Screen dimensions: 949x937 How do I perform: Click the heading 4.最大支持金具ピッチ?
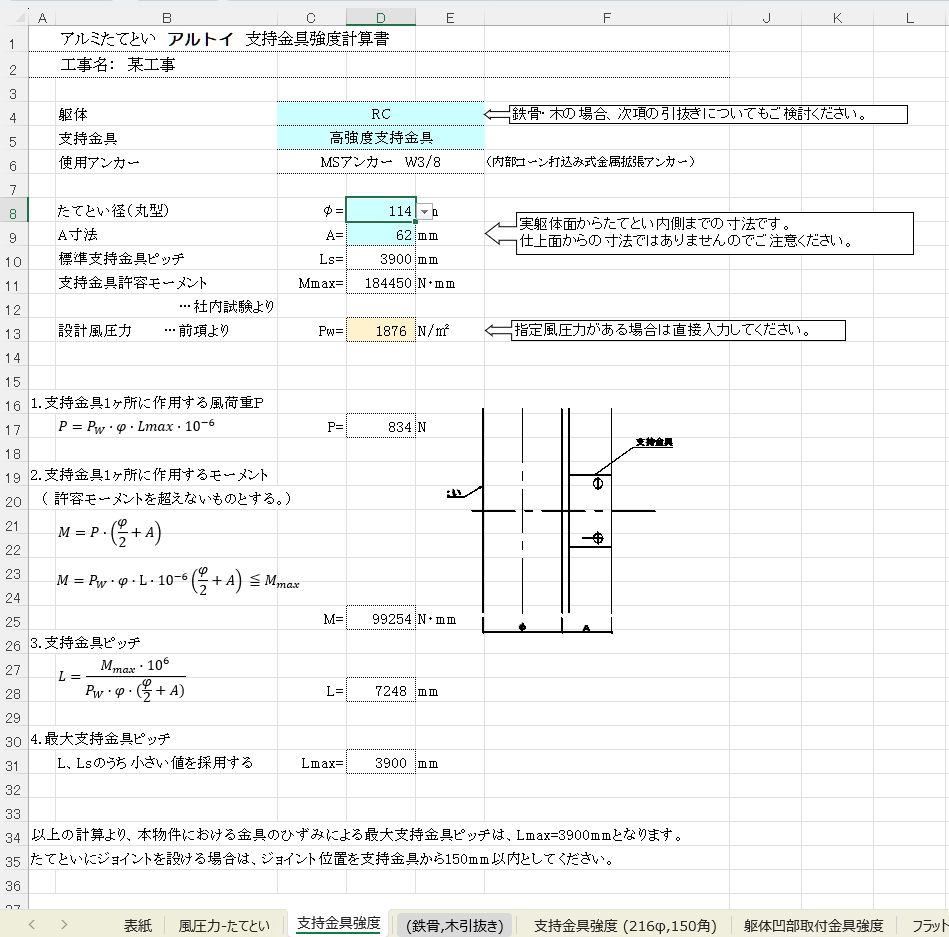click(x=100, y=738)
